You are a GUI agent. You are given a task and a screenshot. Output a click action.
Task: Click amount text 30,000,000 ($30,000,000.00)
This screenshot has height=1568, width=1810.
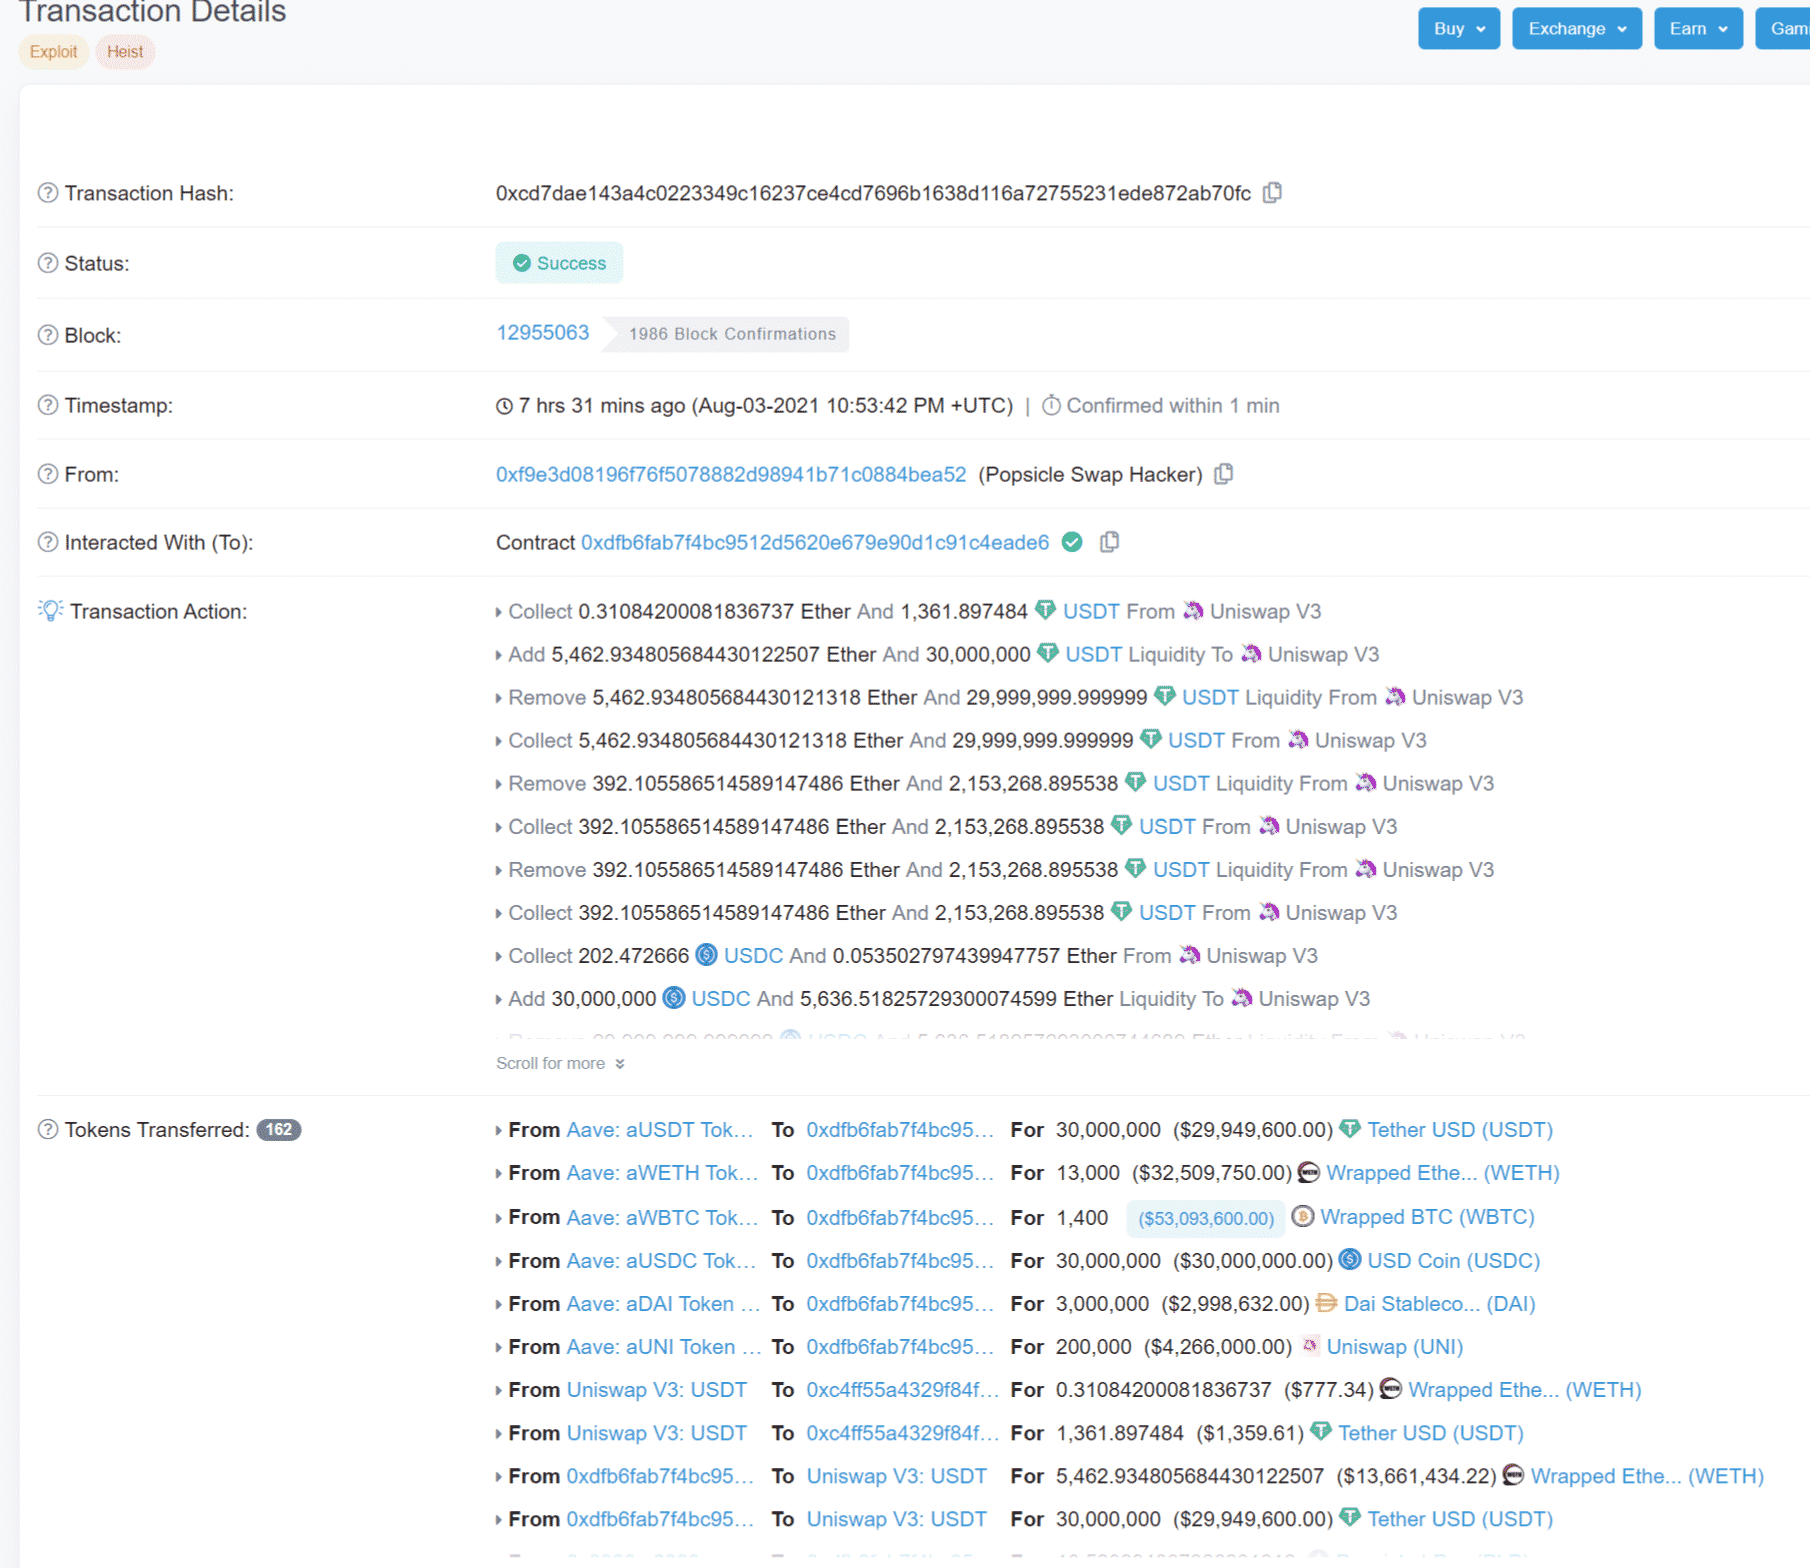1194,1260
